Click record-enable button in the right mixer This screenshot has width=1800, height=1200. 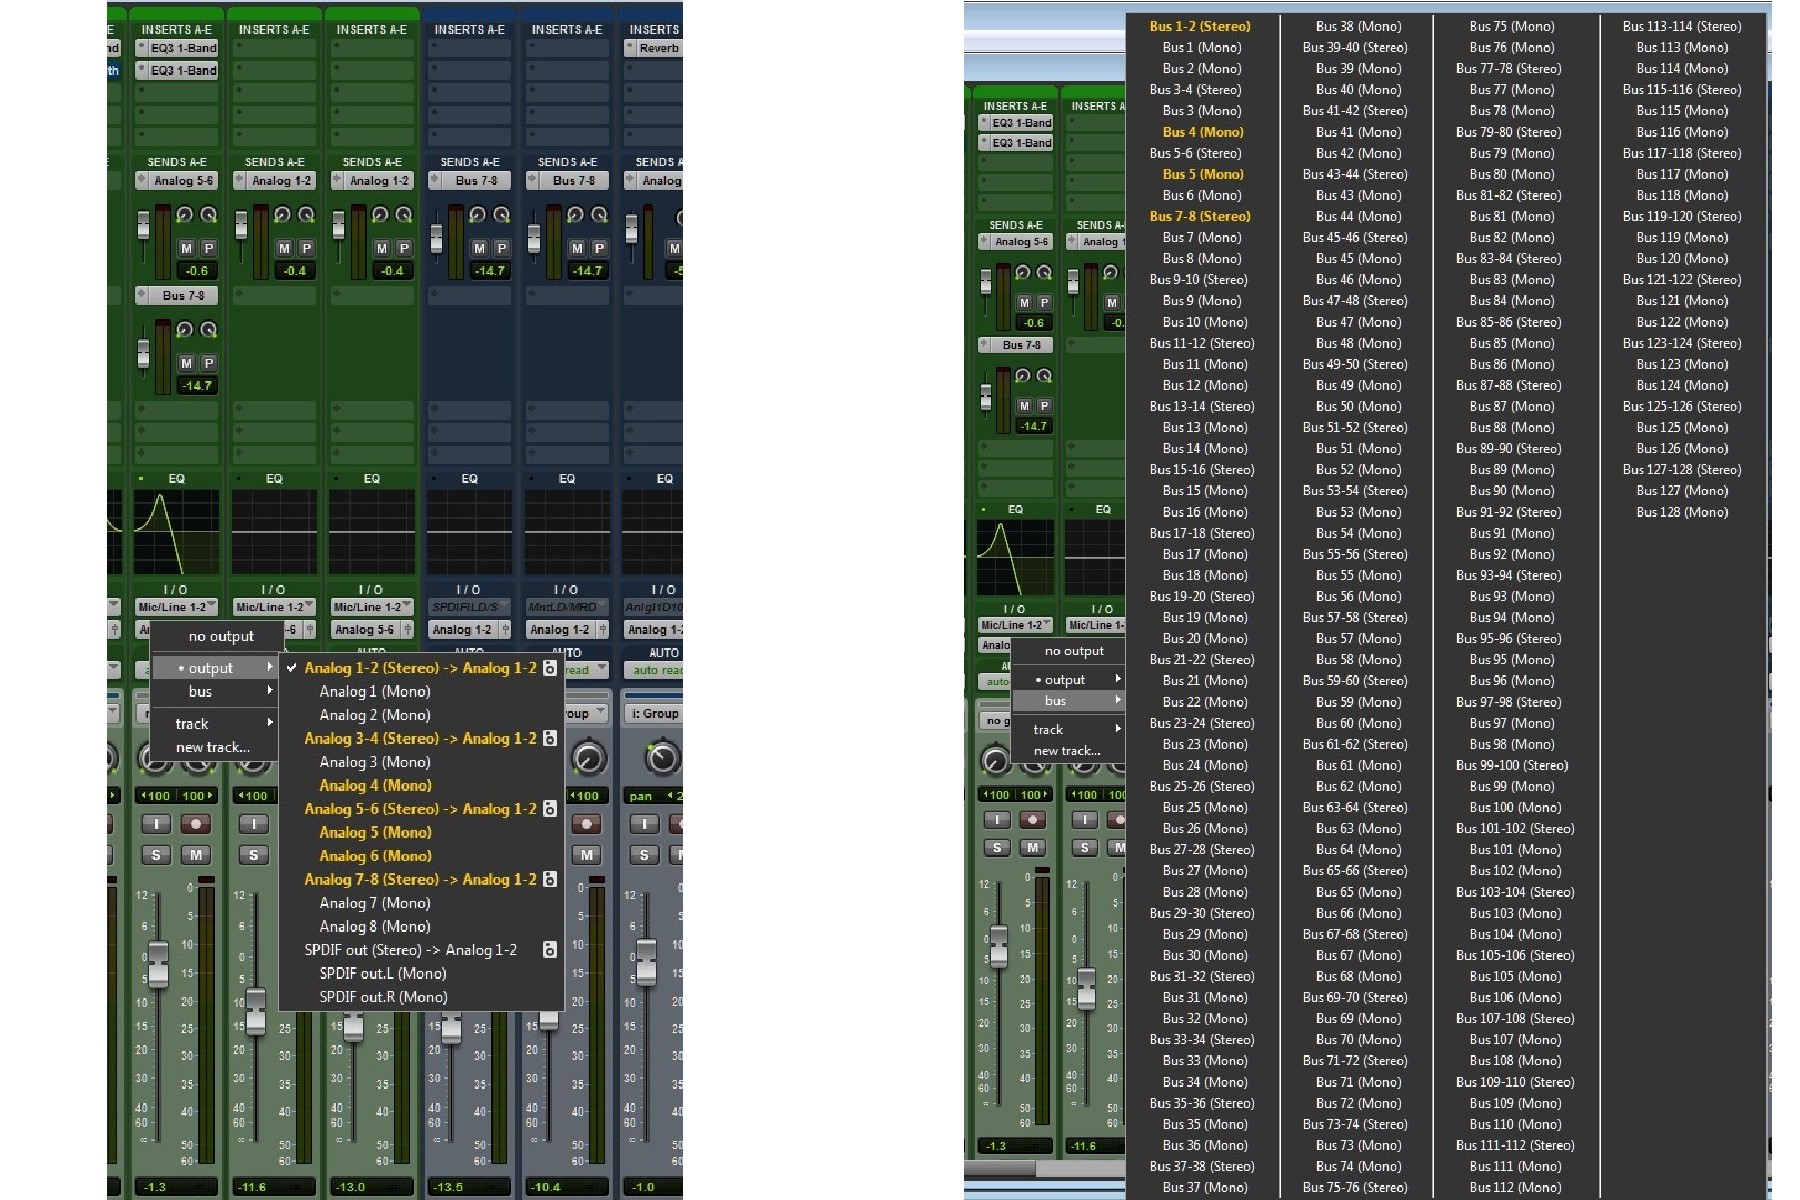pyautogui.click(x=1033, y=820)
